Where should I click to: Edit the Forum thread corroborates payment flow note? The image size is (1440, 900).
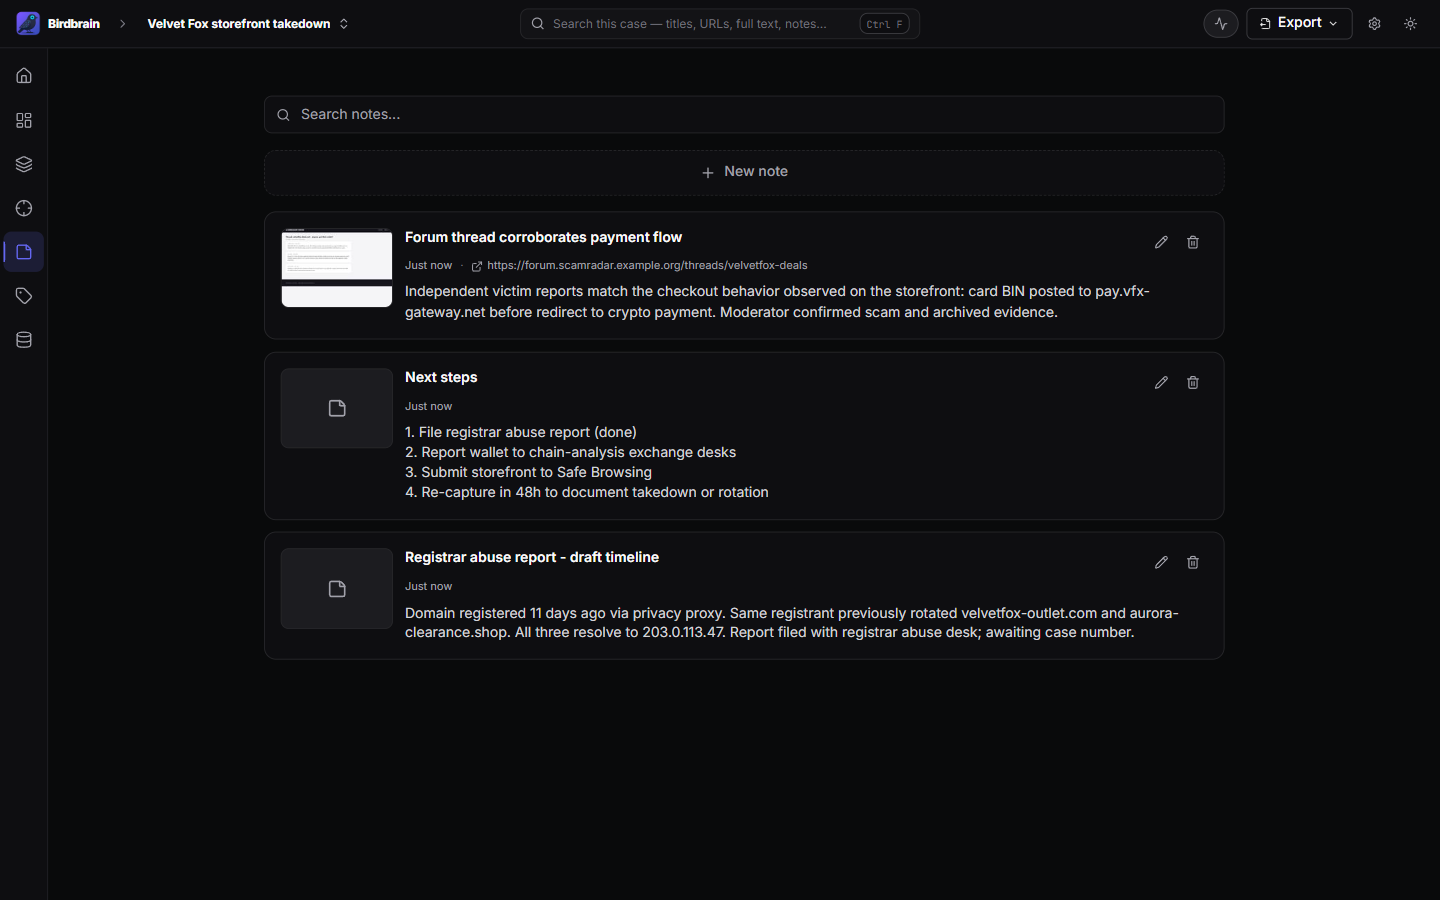click(1161, 242)
